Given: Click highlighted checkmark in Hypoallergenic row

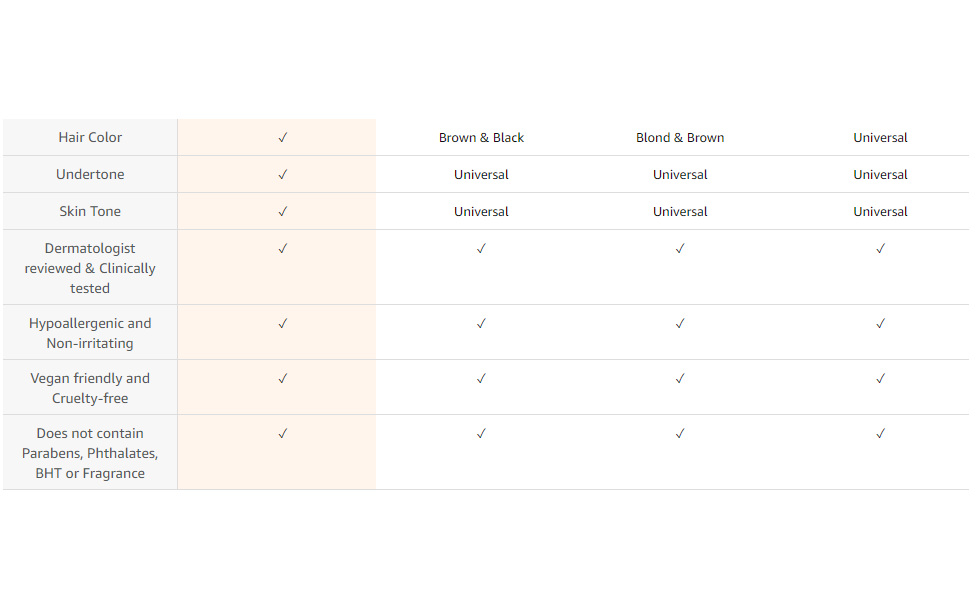Looking at the screenshot, I should click(283, 324).
